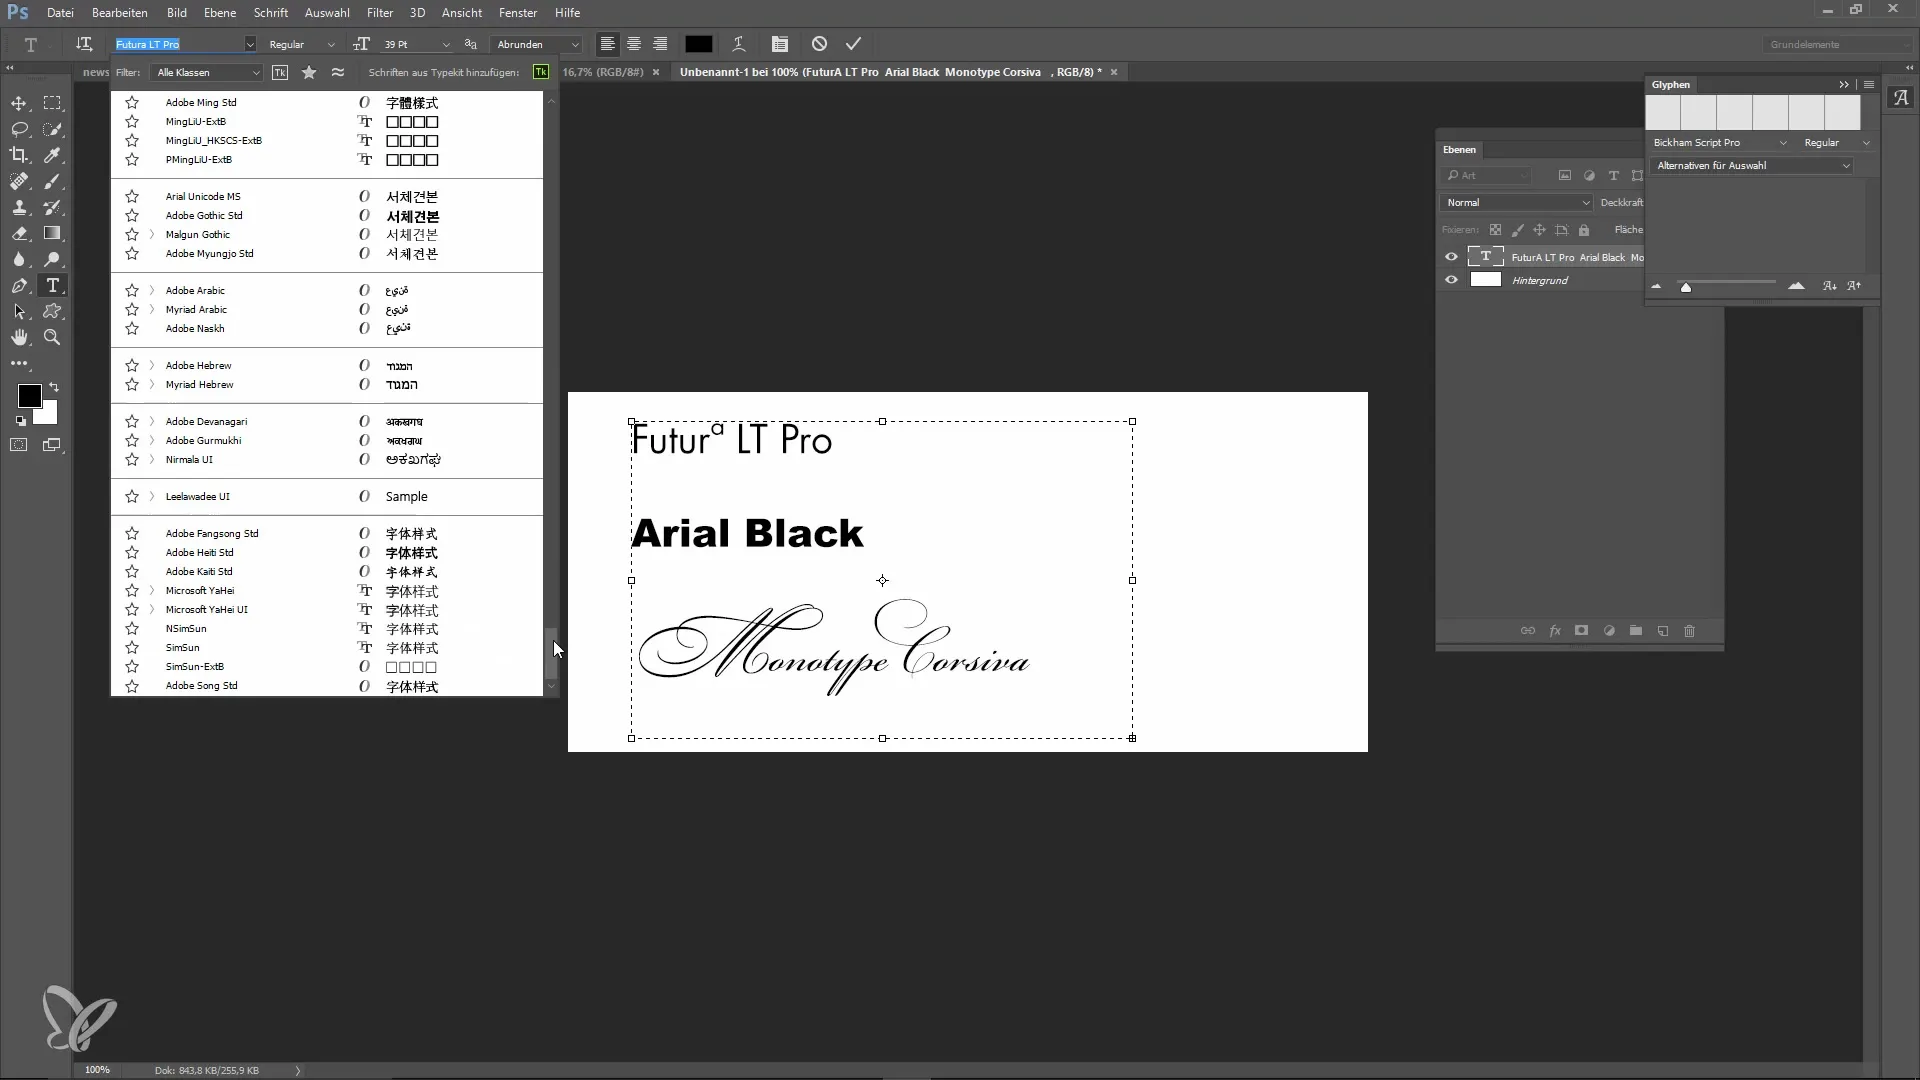Open the Datei menu
1920x1080 pixels.
[x=60, y=13]
